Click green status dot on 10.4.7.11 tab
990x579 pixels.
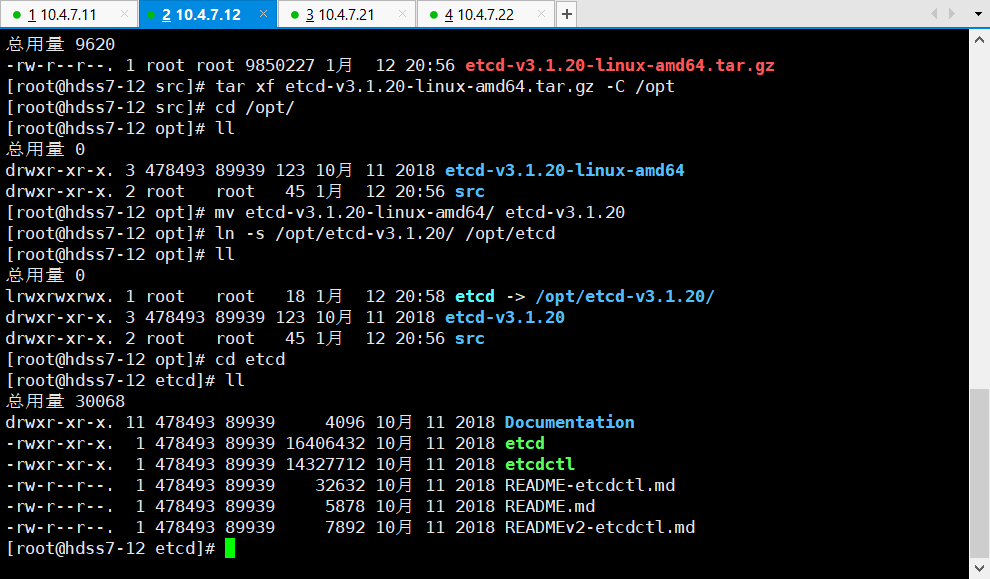[x=16, y=15]
